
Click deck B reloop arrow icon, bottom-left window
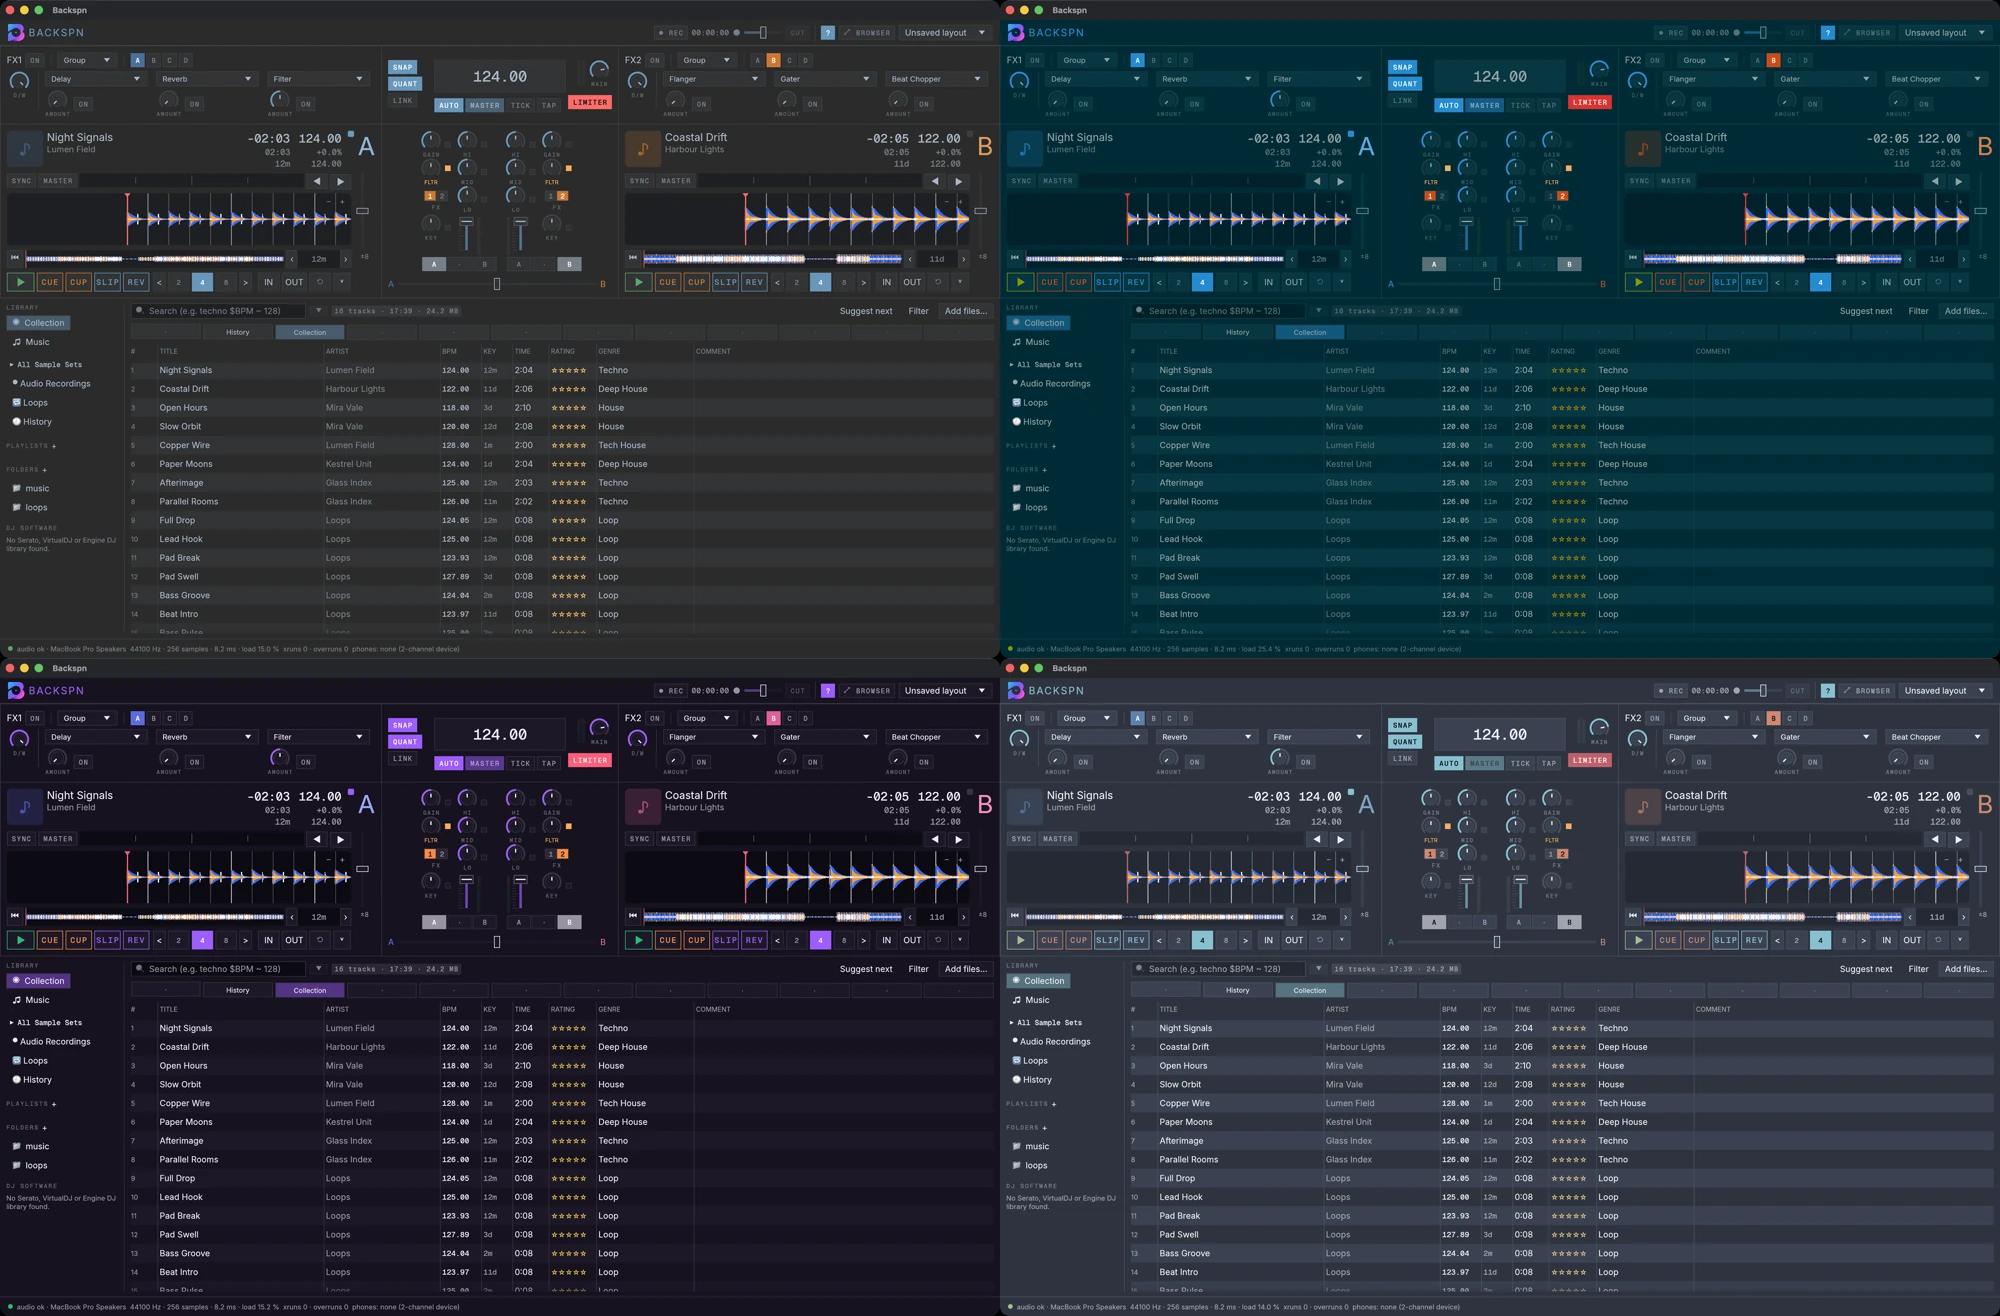tap(938, 940)
